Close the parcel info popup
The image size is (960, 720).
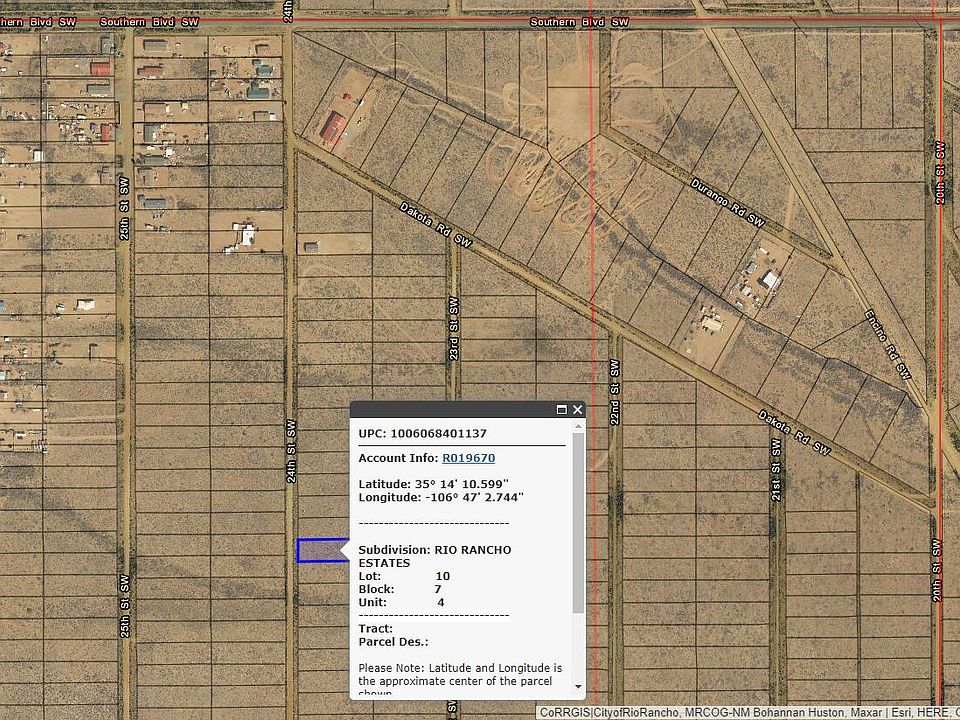(x=577, y=410)
